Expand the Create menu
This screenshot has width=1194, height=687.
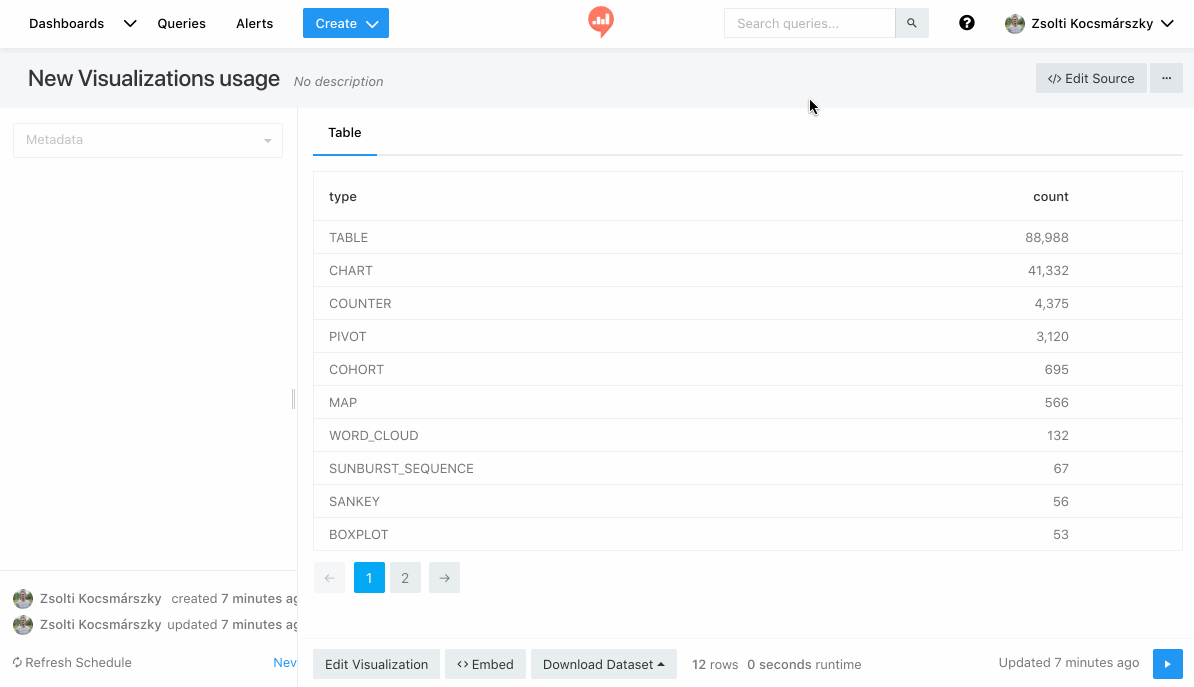pyautogui.click(x=345, y=22)
